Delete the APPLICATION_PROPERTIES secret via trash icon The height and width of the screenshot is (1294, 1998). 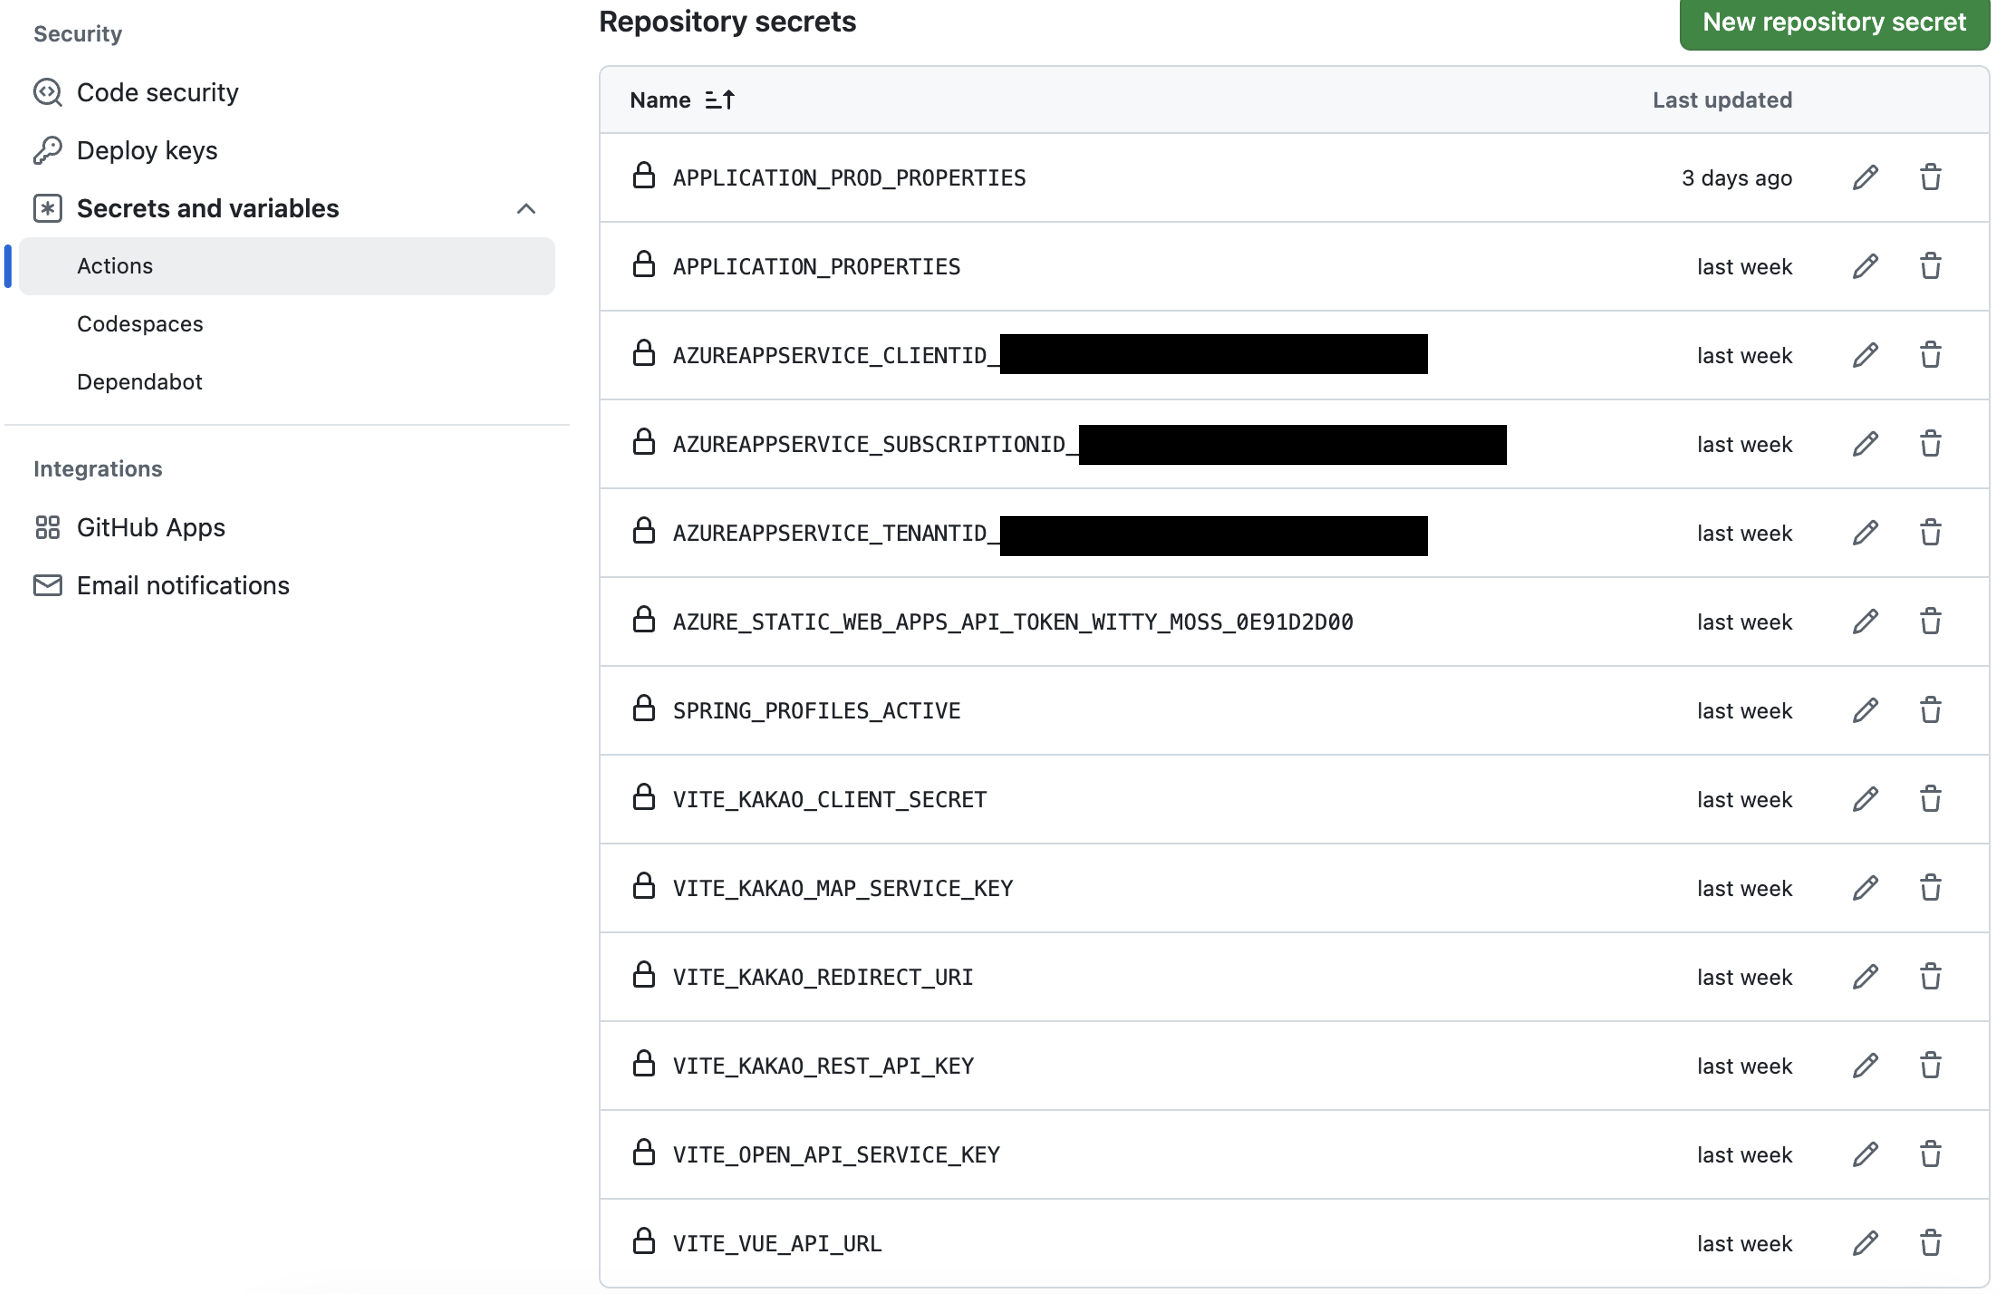pyautogui.click(x=1930, y=267)
